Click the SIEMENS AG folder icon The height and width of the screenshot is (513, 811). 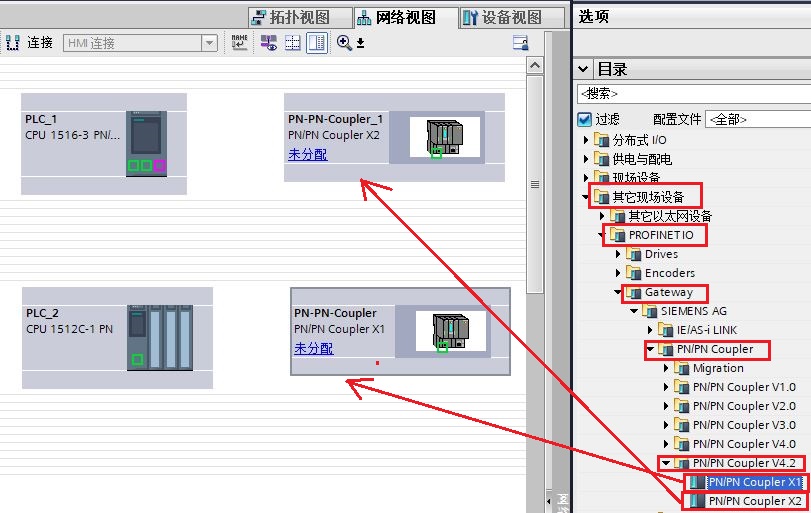pyautogui.click(x=650, y=311)
